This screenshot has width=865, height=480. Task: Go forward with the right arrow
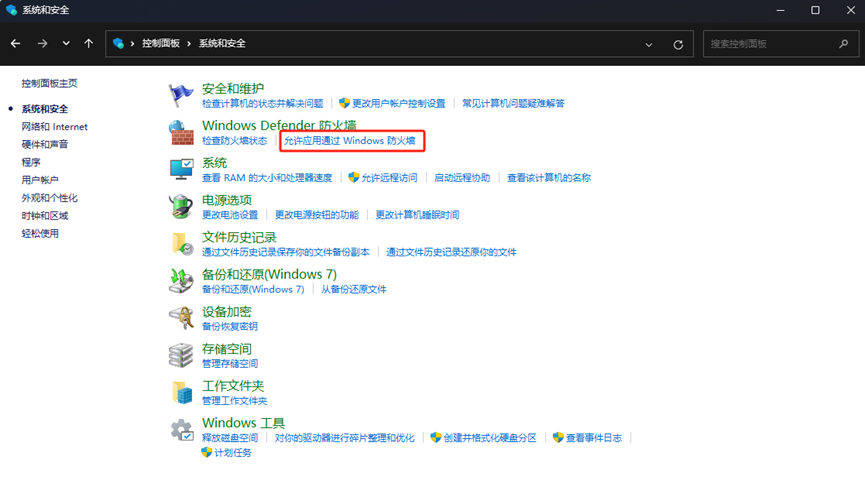click(x=42, y=44)
